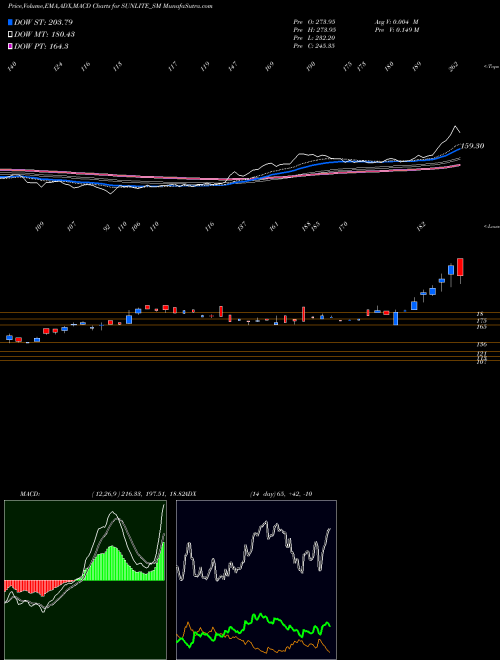Screen dimensions: 500x660
Task: Click the '158' label in the lows row
Action: coord(306,226)
